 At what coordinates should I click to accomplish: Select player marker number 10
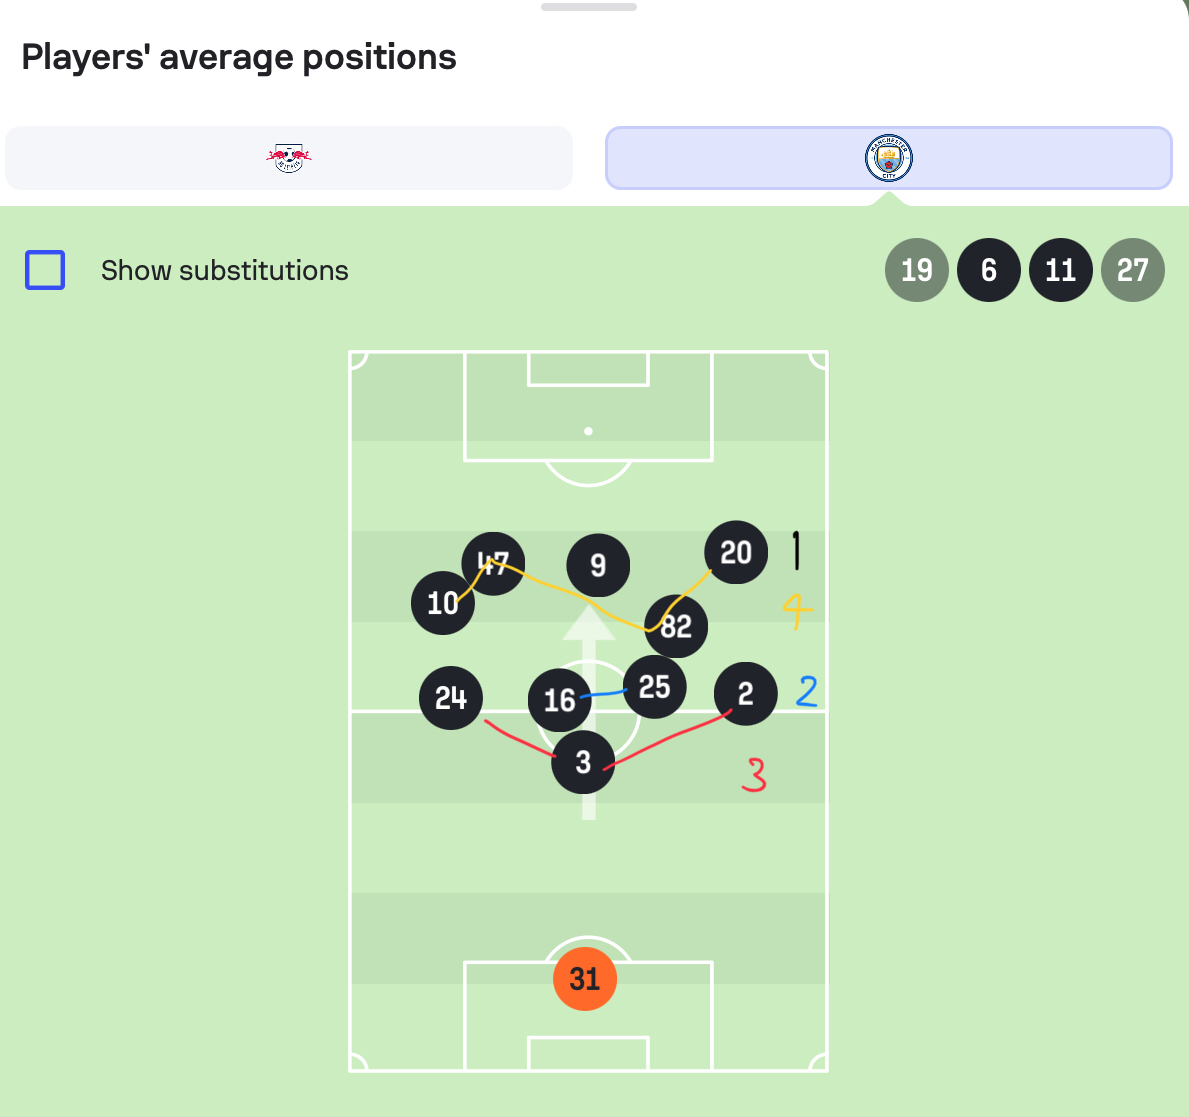443,603
